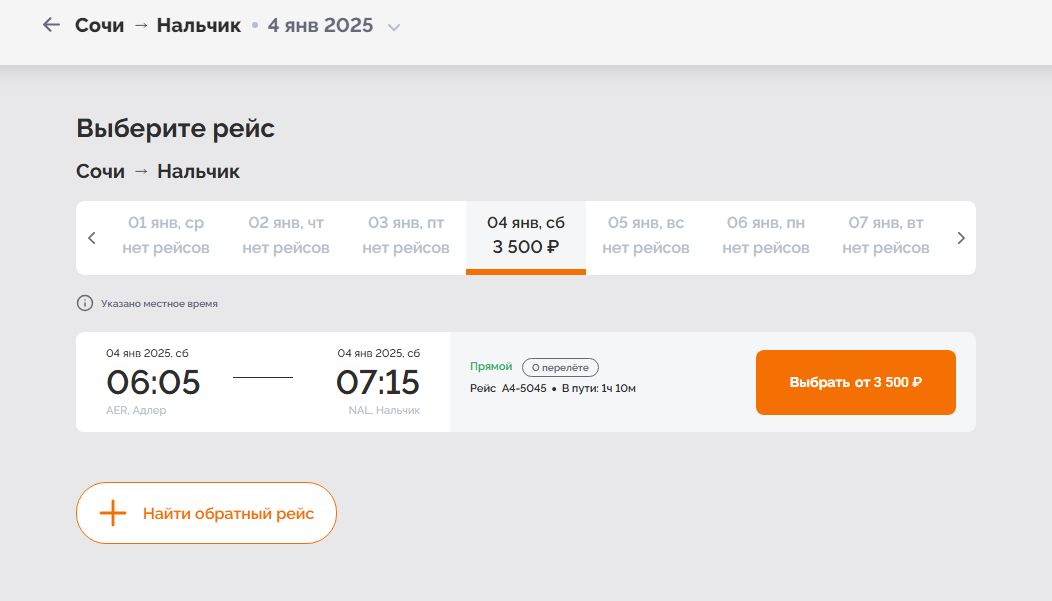Select the 05 янв, вс date tab
This screenshot has width=1052, height=601.
[646, 236]
